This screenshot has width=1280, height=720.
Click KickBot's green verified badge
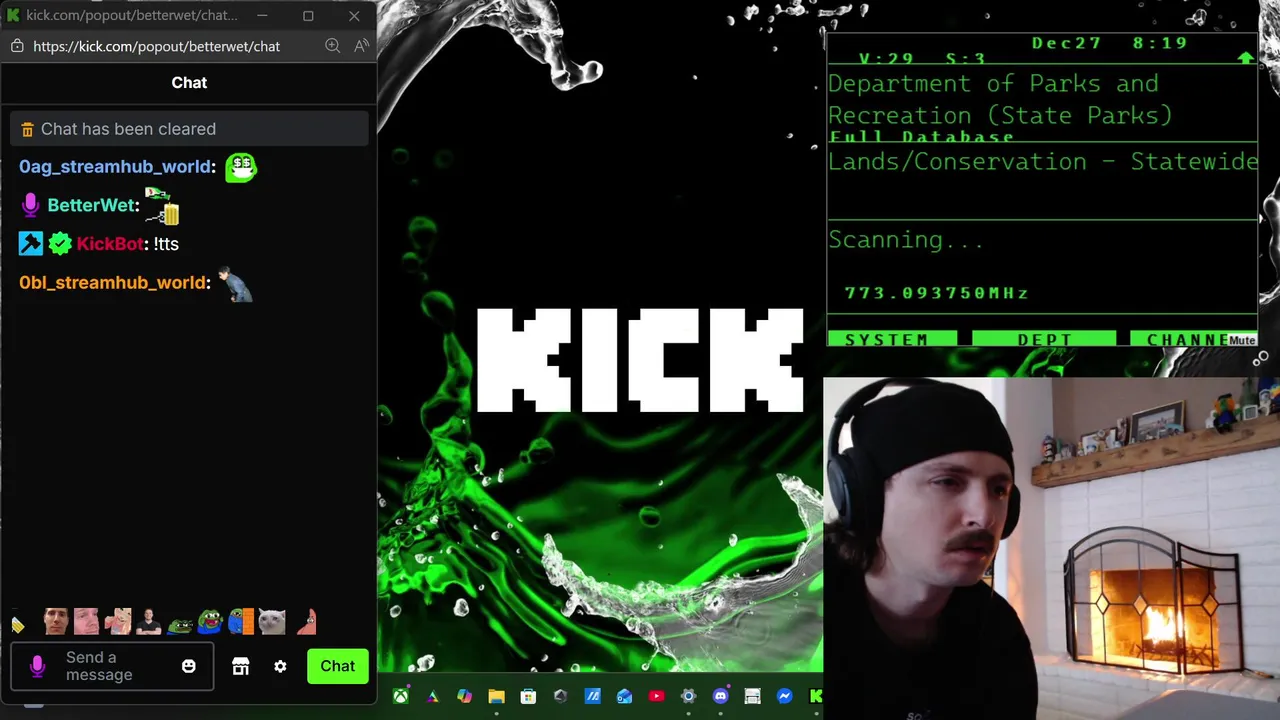click(60, 243)
